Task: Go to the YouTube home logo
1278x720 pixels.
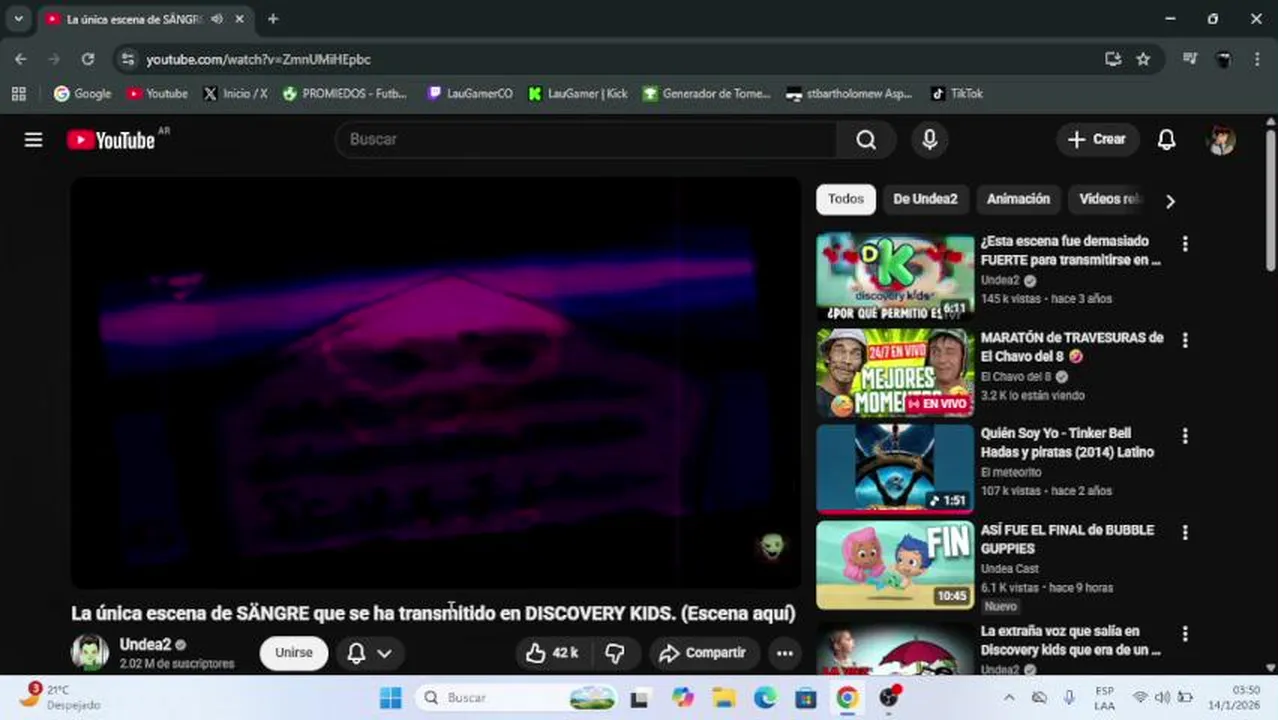Action: (x=111, y=140)
